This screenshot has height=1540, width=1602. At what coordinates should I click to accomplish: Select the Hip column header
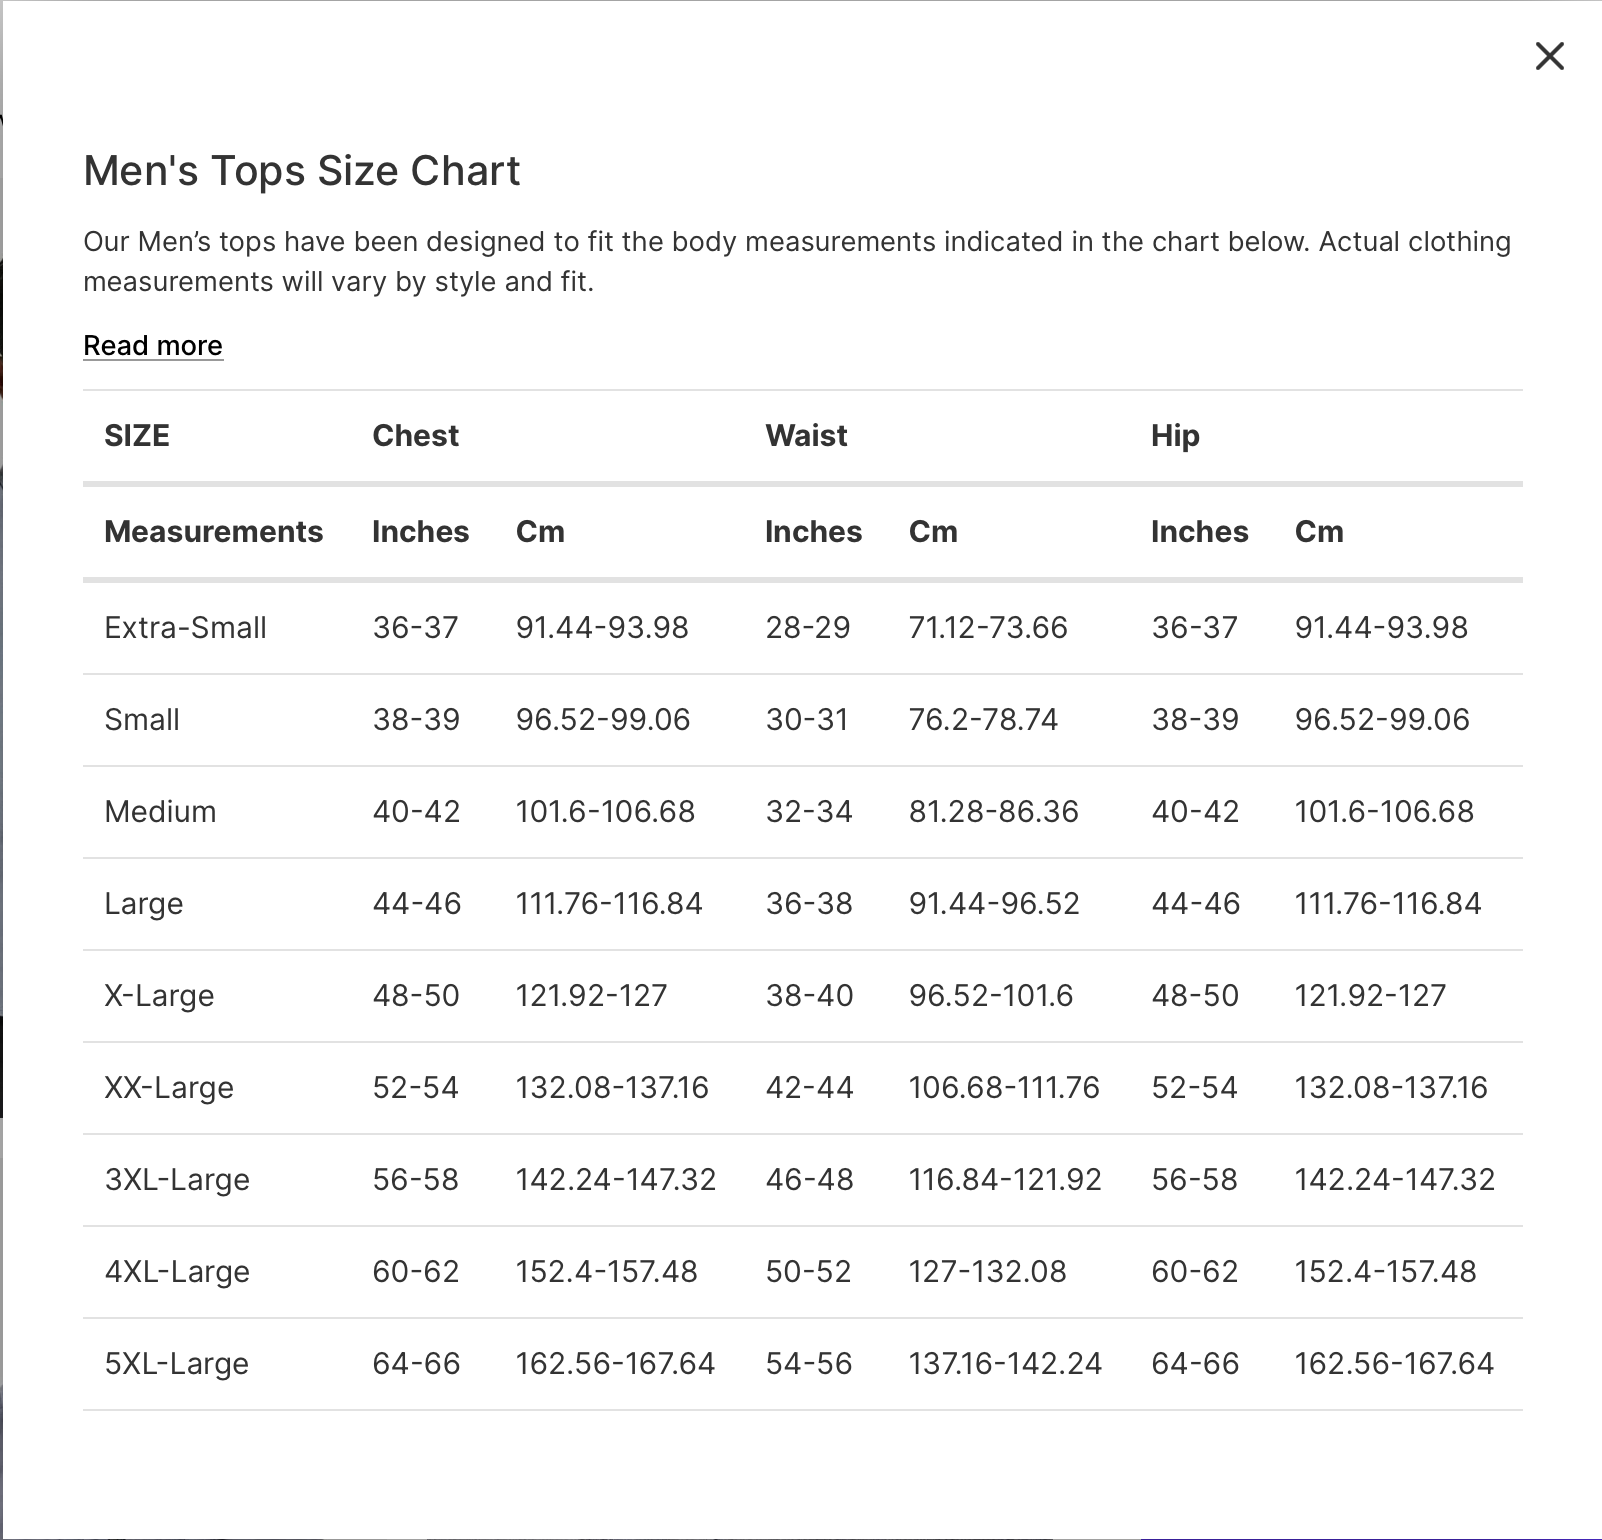(1175, 436)
